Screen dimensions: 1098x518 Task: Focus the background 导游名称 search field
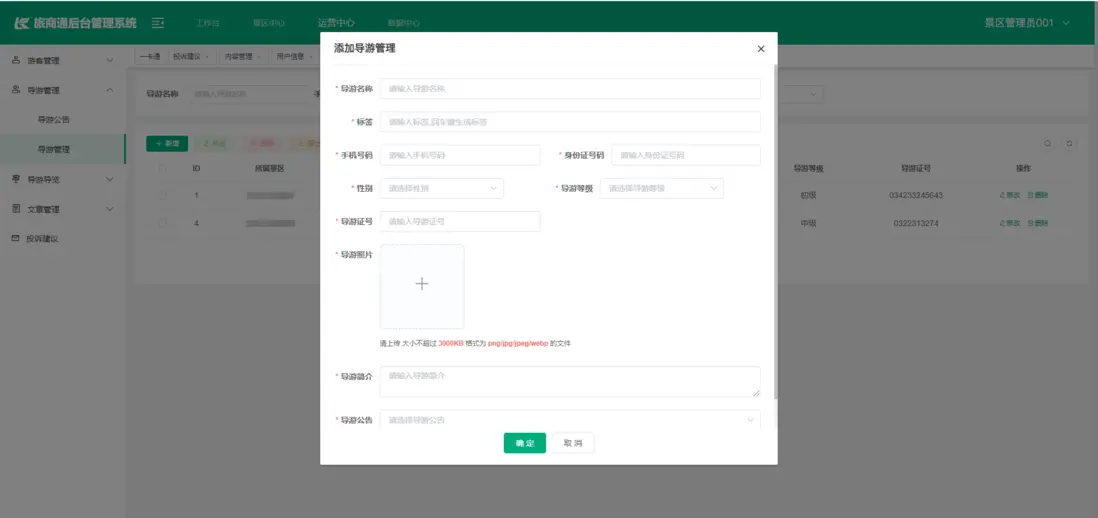tap(250, 94)
